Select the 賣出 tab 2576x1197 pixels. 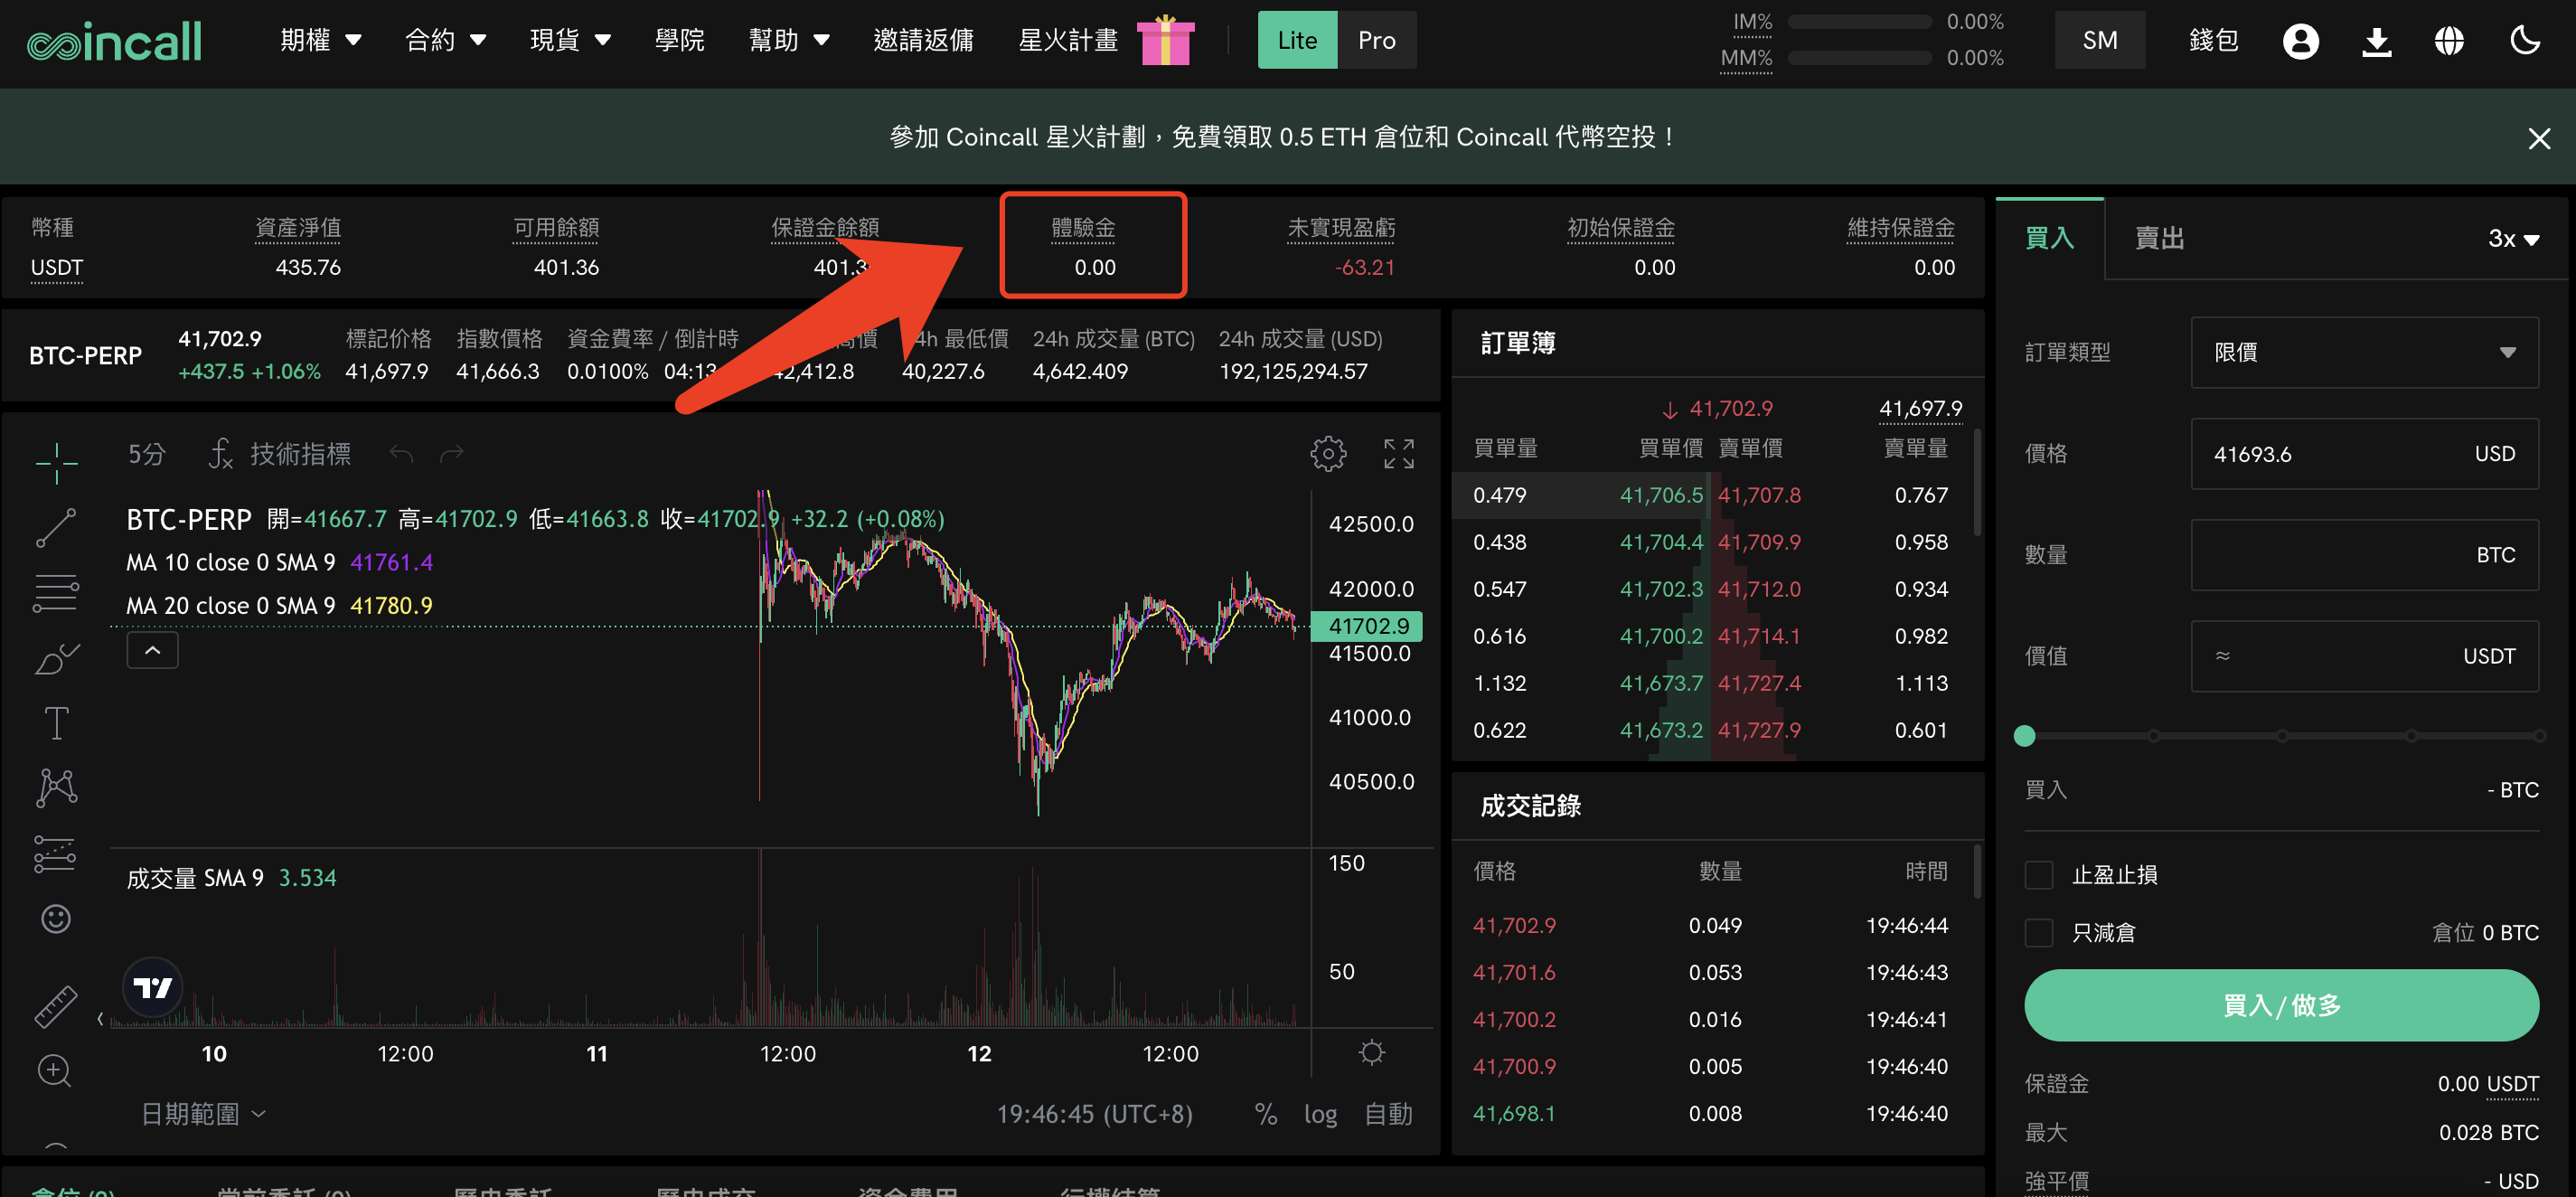coord(2159,238)
